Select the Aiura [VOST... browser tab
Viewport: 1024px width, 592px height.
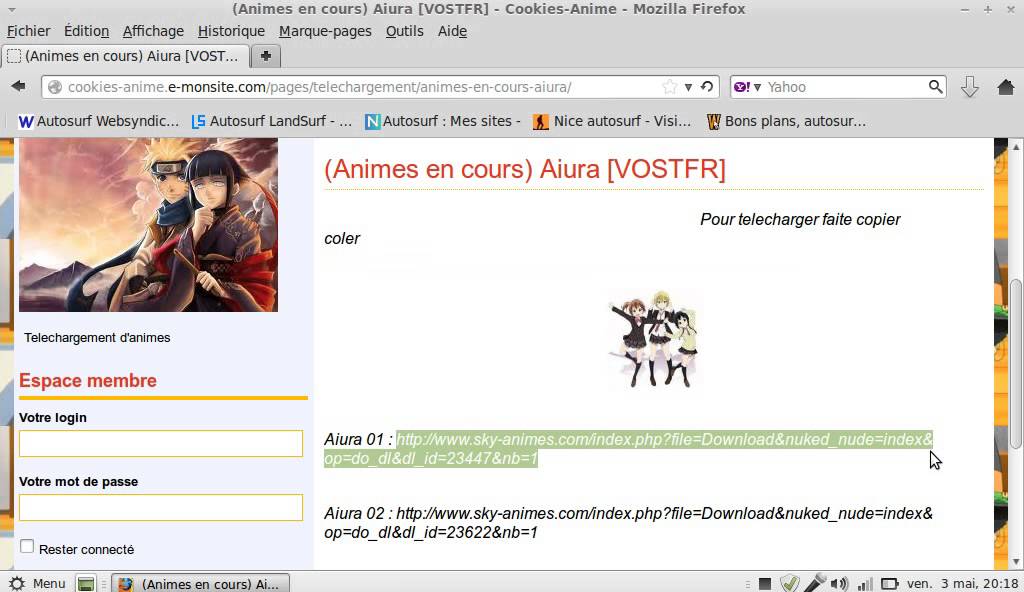tap(125, 56)
